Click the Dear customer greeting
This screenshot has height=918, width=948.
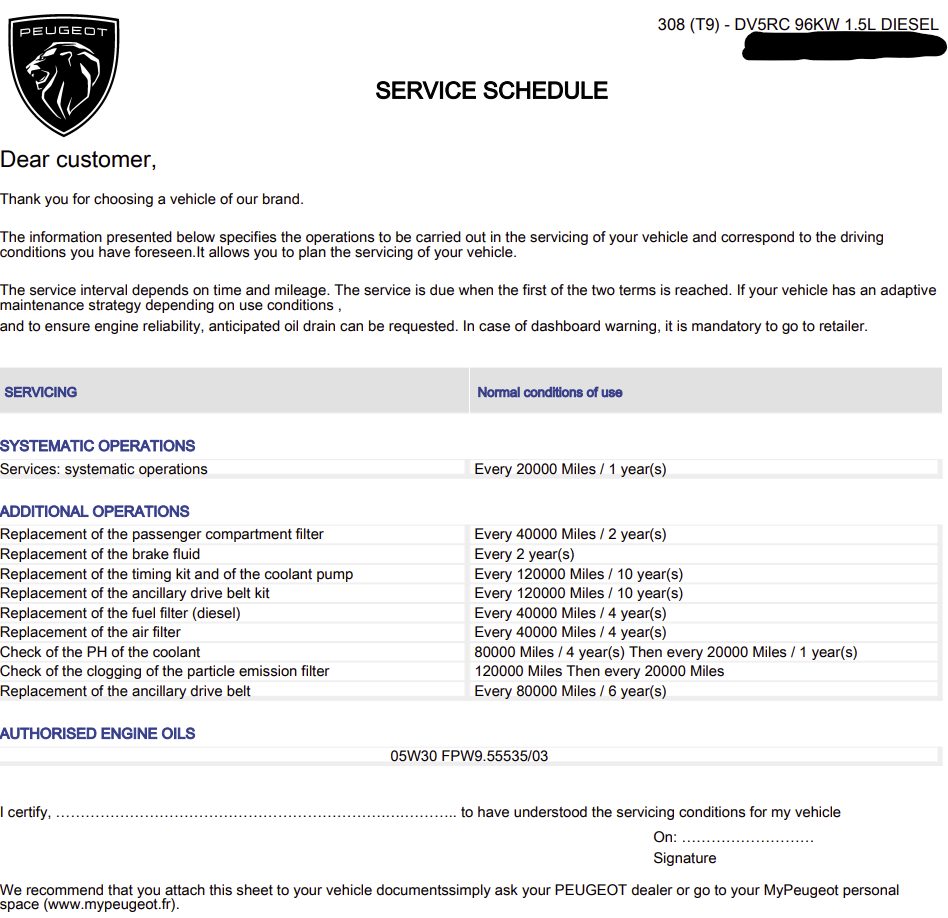[x=78, y=160]
